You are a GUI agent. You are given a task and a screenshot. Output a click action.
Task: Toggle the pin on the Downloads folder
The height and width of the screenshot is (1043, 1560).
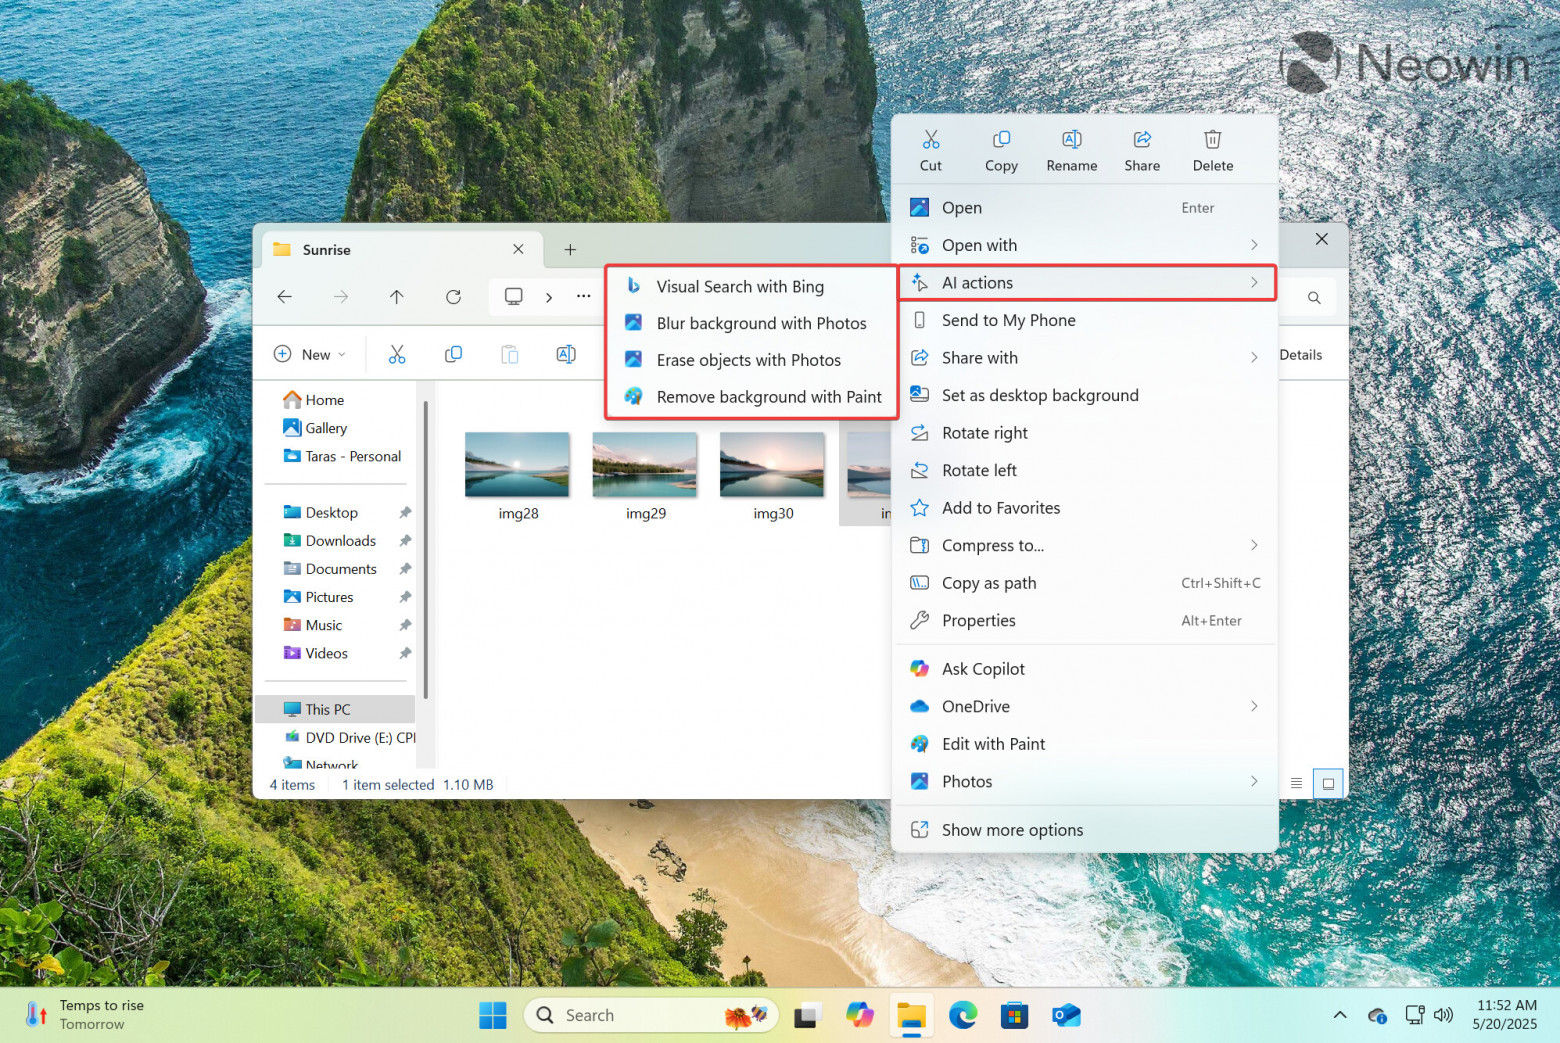tap(404, 540)
